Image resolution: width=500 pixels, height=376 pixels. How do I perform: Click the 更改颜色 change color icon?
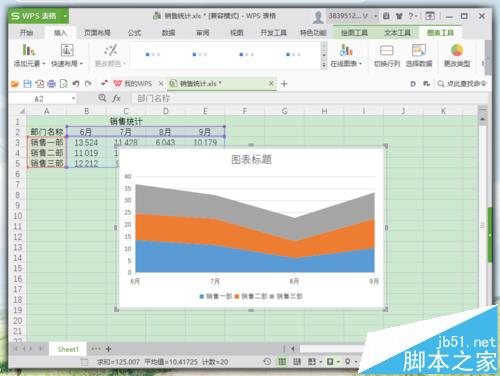(x=110, y=50)
